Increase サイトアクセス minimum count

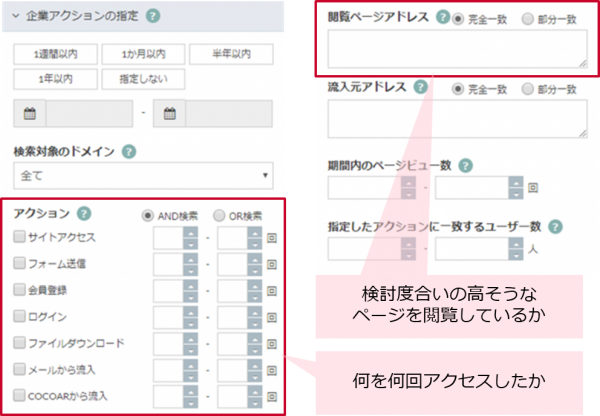(x=191, y=232)
